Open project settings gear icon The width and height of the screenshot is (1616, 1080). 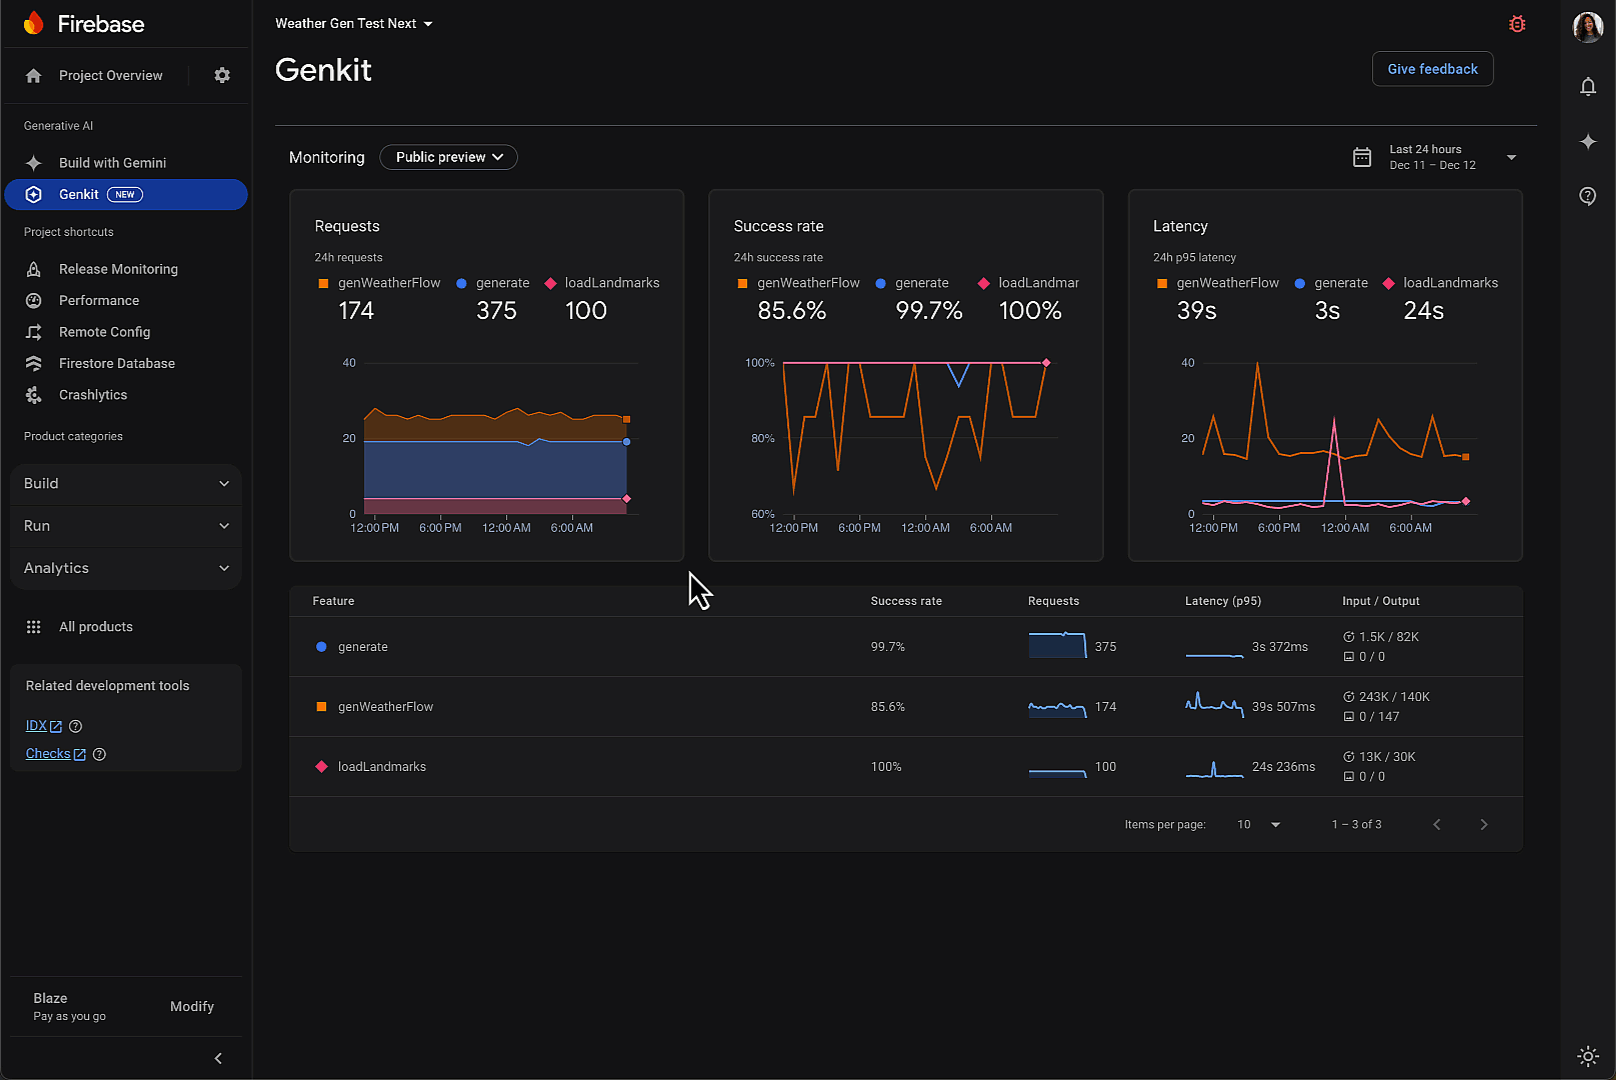point(222,76)
